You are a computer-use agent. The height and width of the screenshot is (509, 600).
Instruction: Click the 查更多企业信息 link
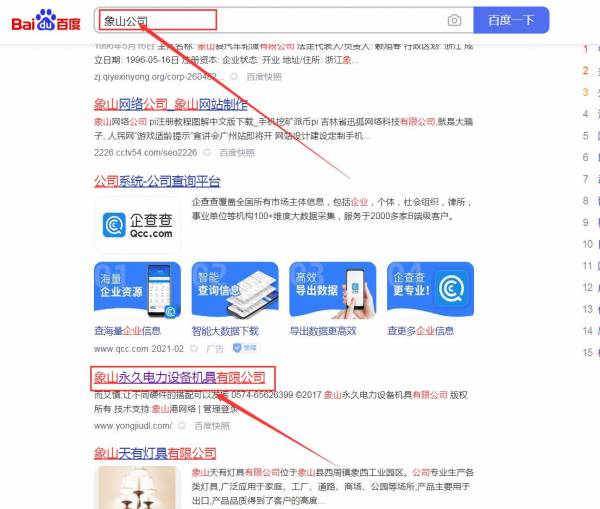pos(421,331)
